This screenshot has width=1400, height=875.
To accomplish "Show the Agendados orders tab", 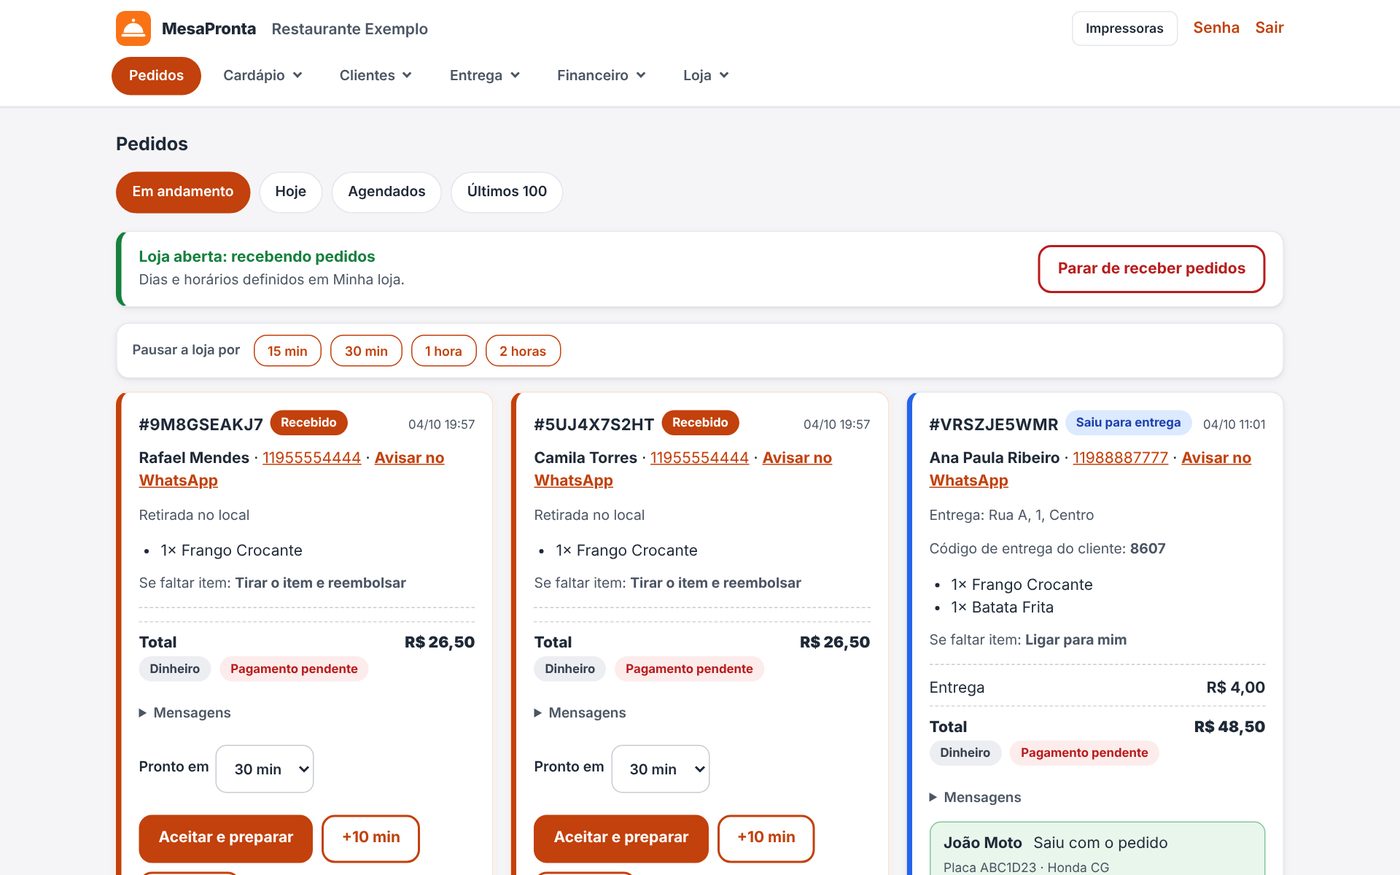I will click(387, 192).
